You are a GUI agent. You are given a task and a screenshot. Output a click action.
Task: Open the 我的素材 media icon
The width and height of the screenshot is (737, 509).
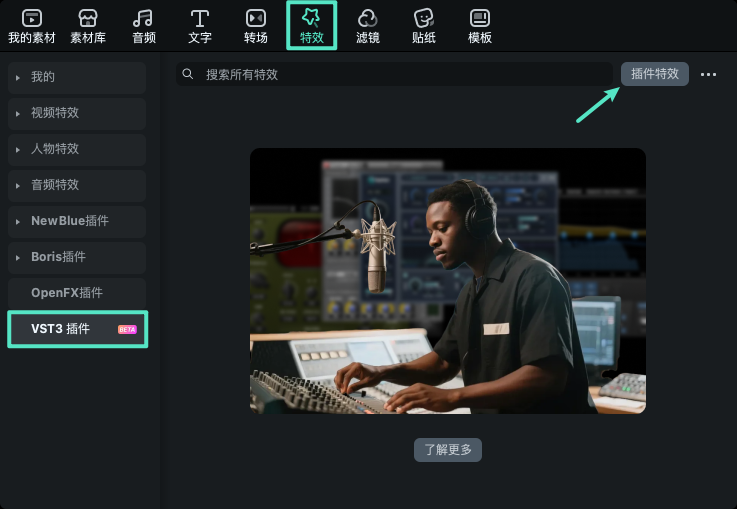32,19
